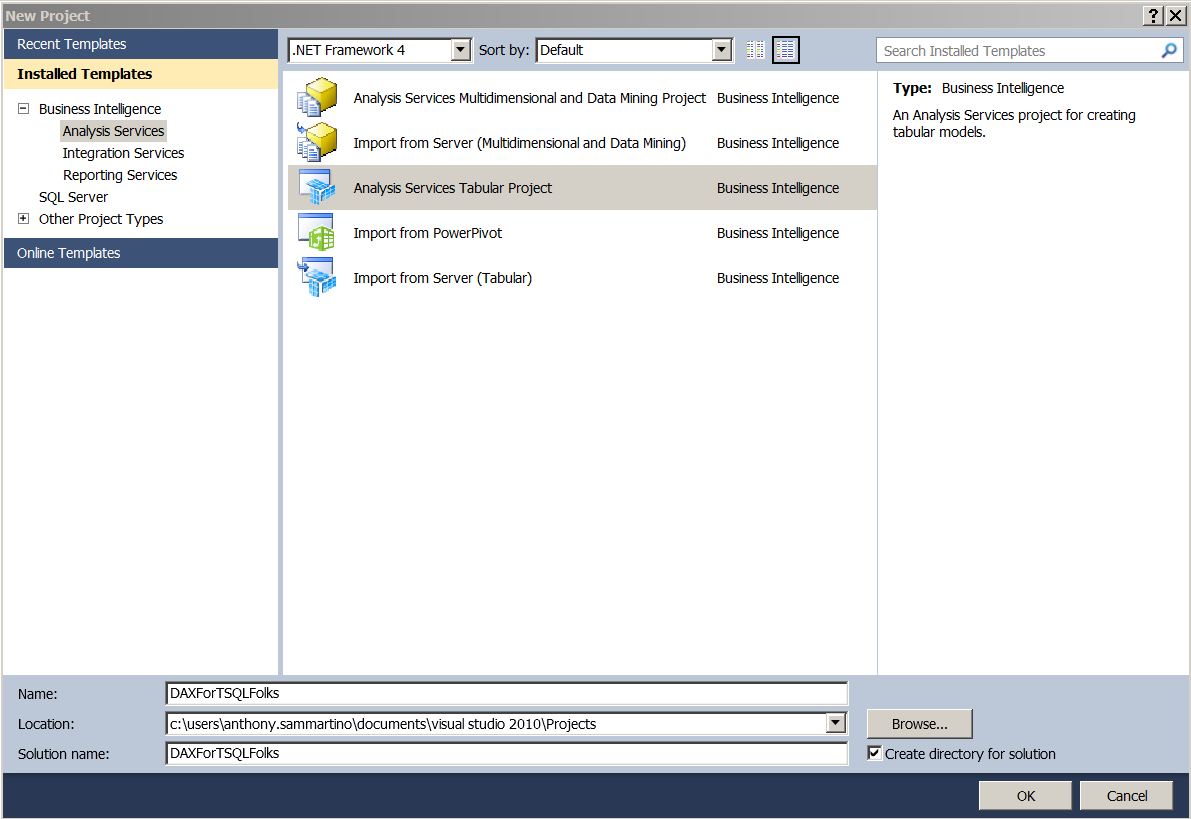Open the dialog help question mark
The image size is (1191, 819).
point(1153,15)
